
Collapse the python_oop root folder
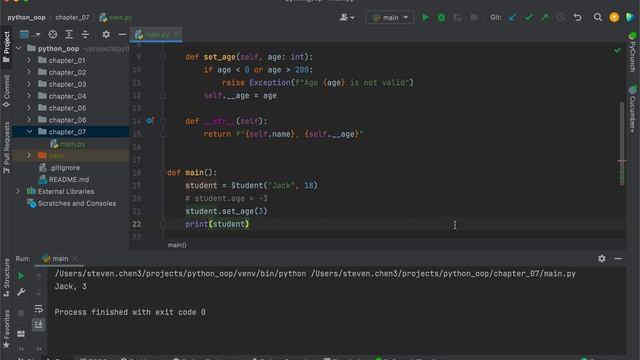(18, 49)
